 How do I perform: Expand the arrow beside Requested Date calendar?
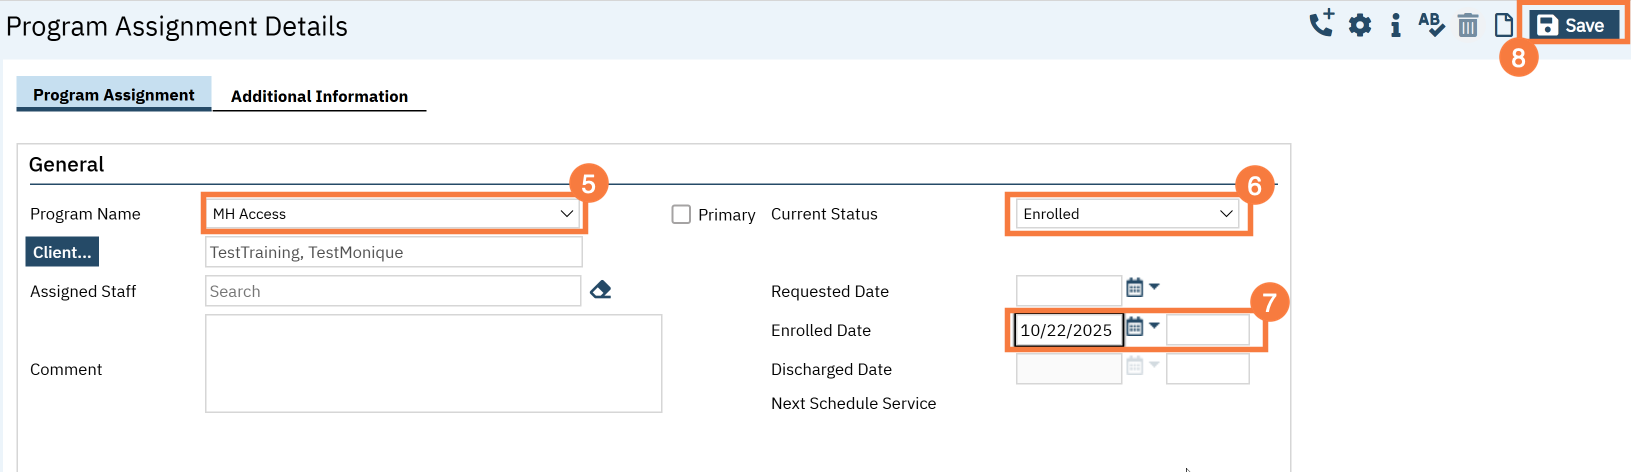[x=1154, y=287]
